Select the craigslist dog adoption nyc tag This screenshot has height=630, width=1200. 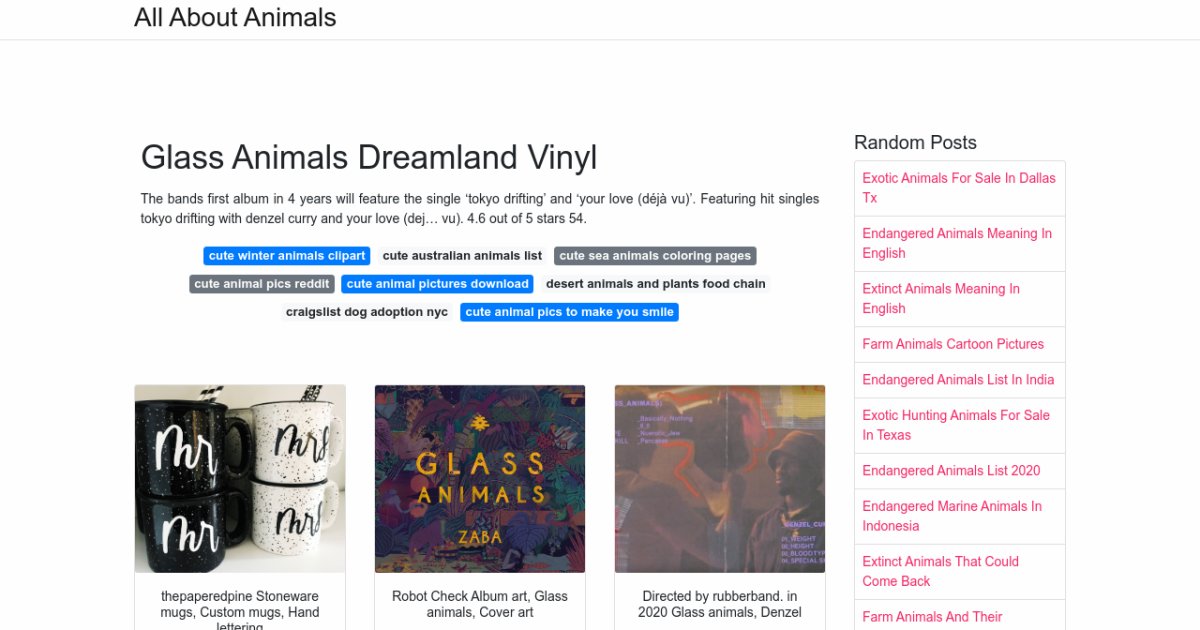[367, 312]
